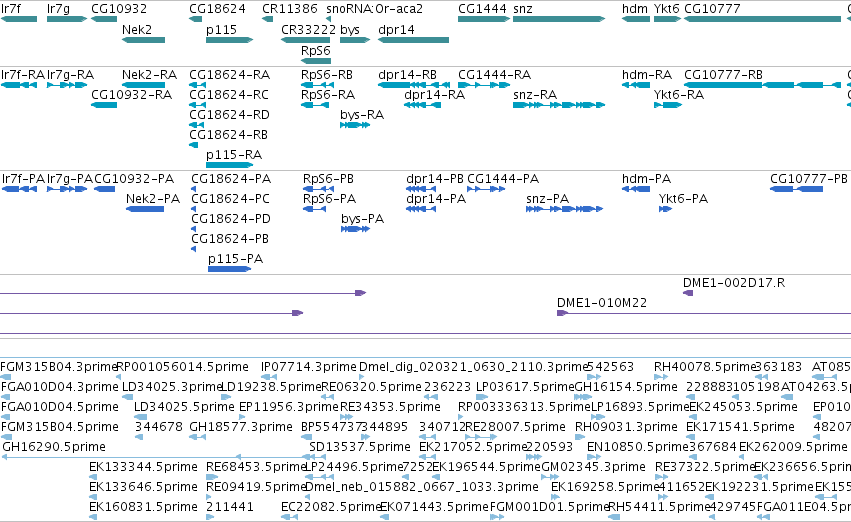Image resolution: width=851 pixels, height=522 pixels.
Task: Open EST EK160831.5prime
Action: pos(143,507)
